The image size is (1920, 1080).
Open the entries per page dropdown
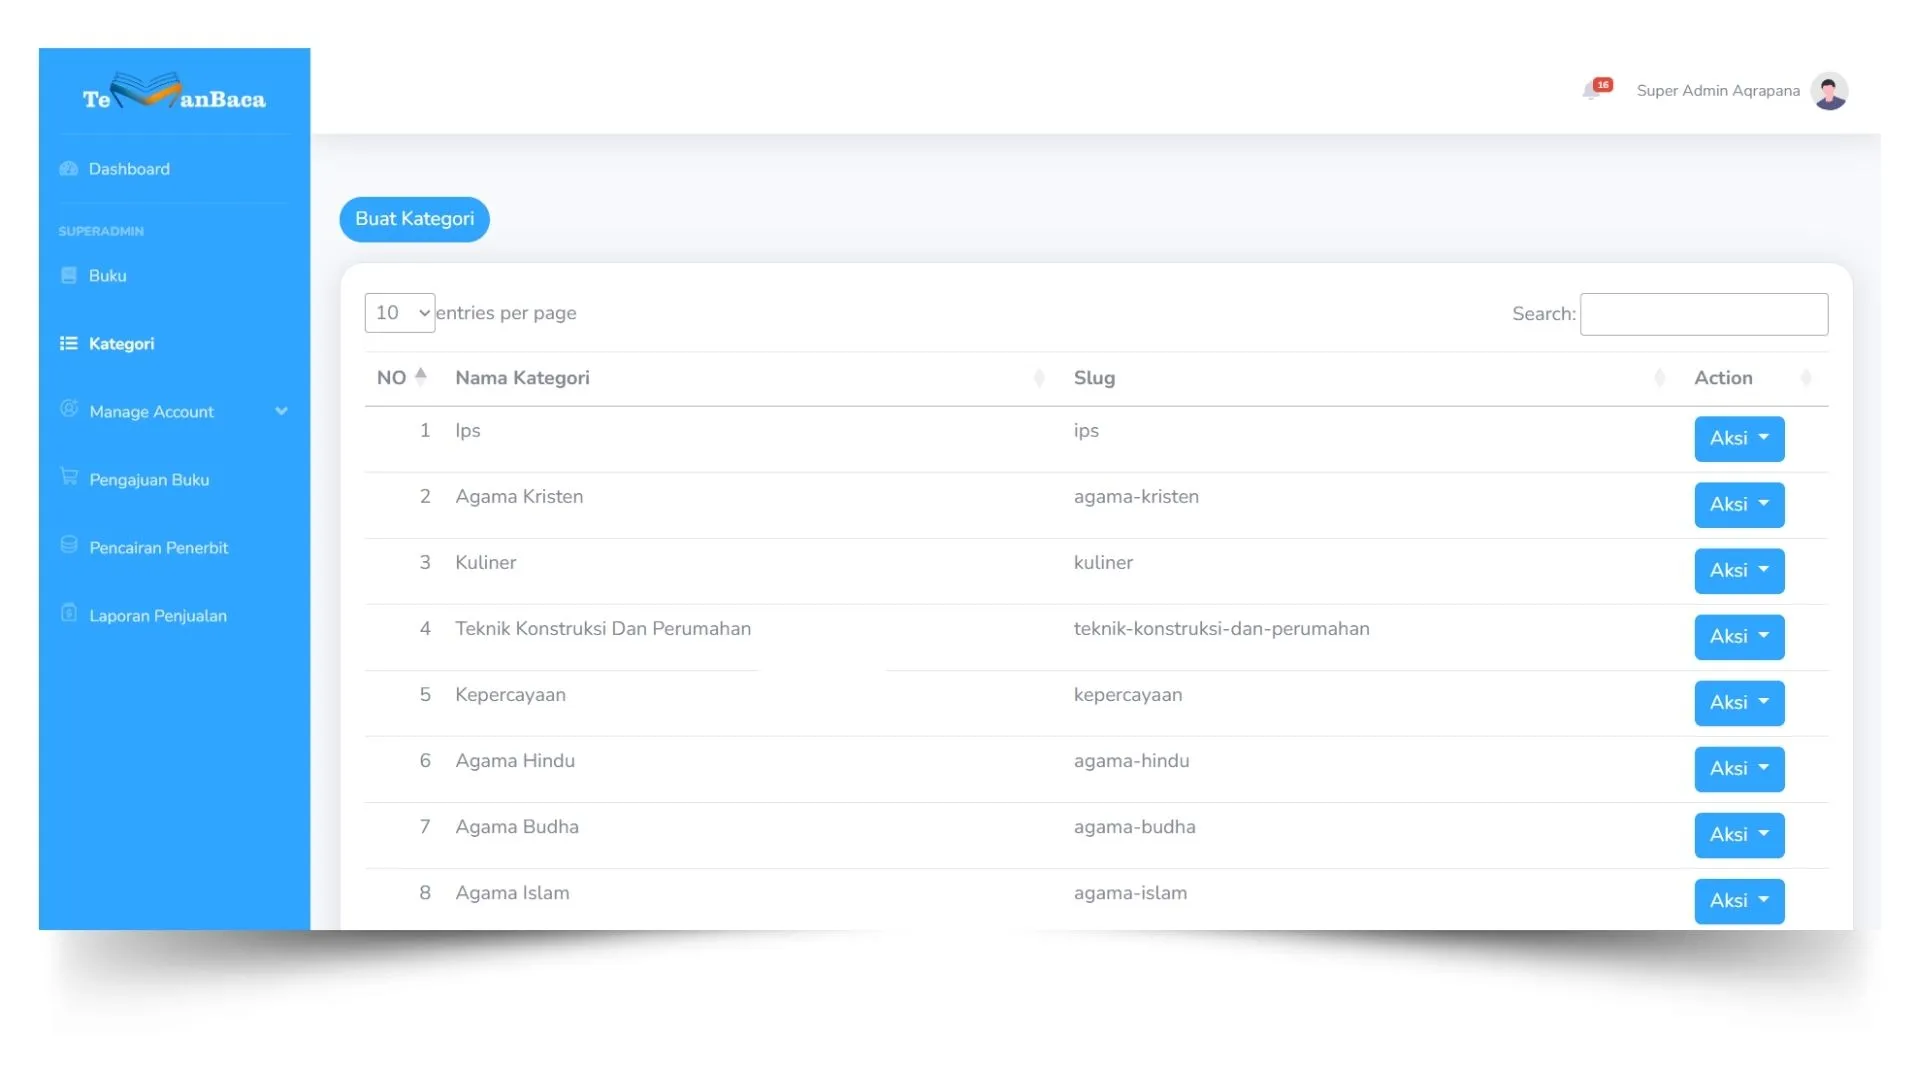point(399,313)
